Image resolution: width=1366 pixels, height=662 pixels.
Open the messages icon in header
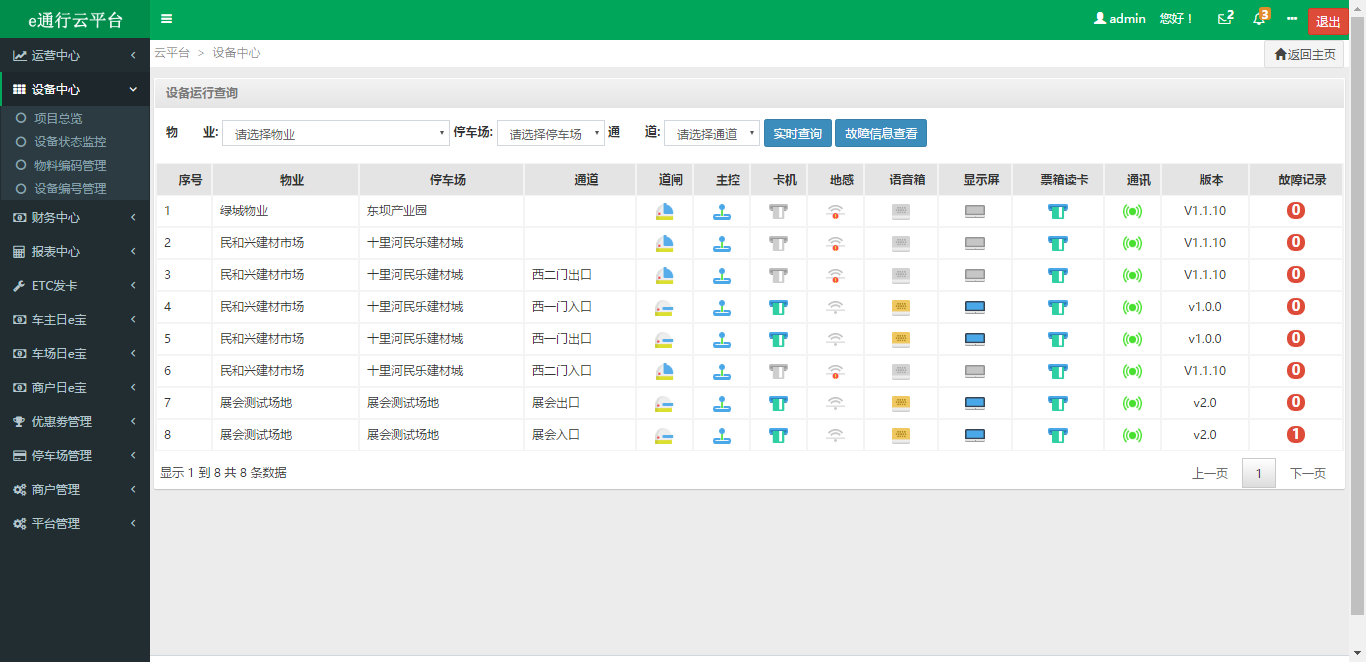click(x=1224, y=19)
